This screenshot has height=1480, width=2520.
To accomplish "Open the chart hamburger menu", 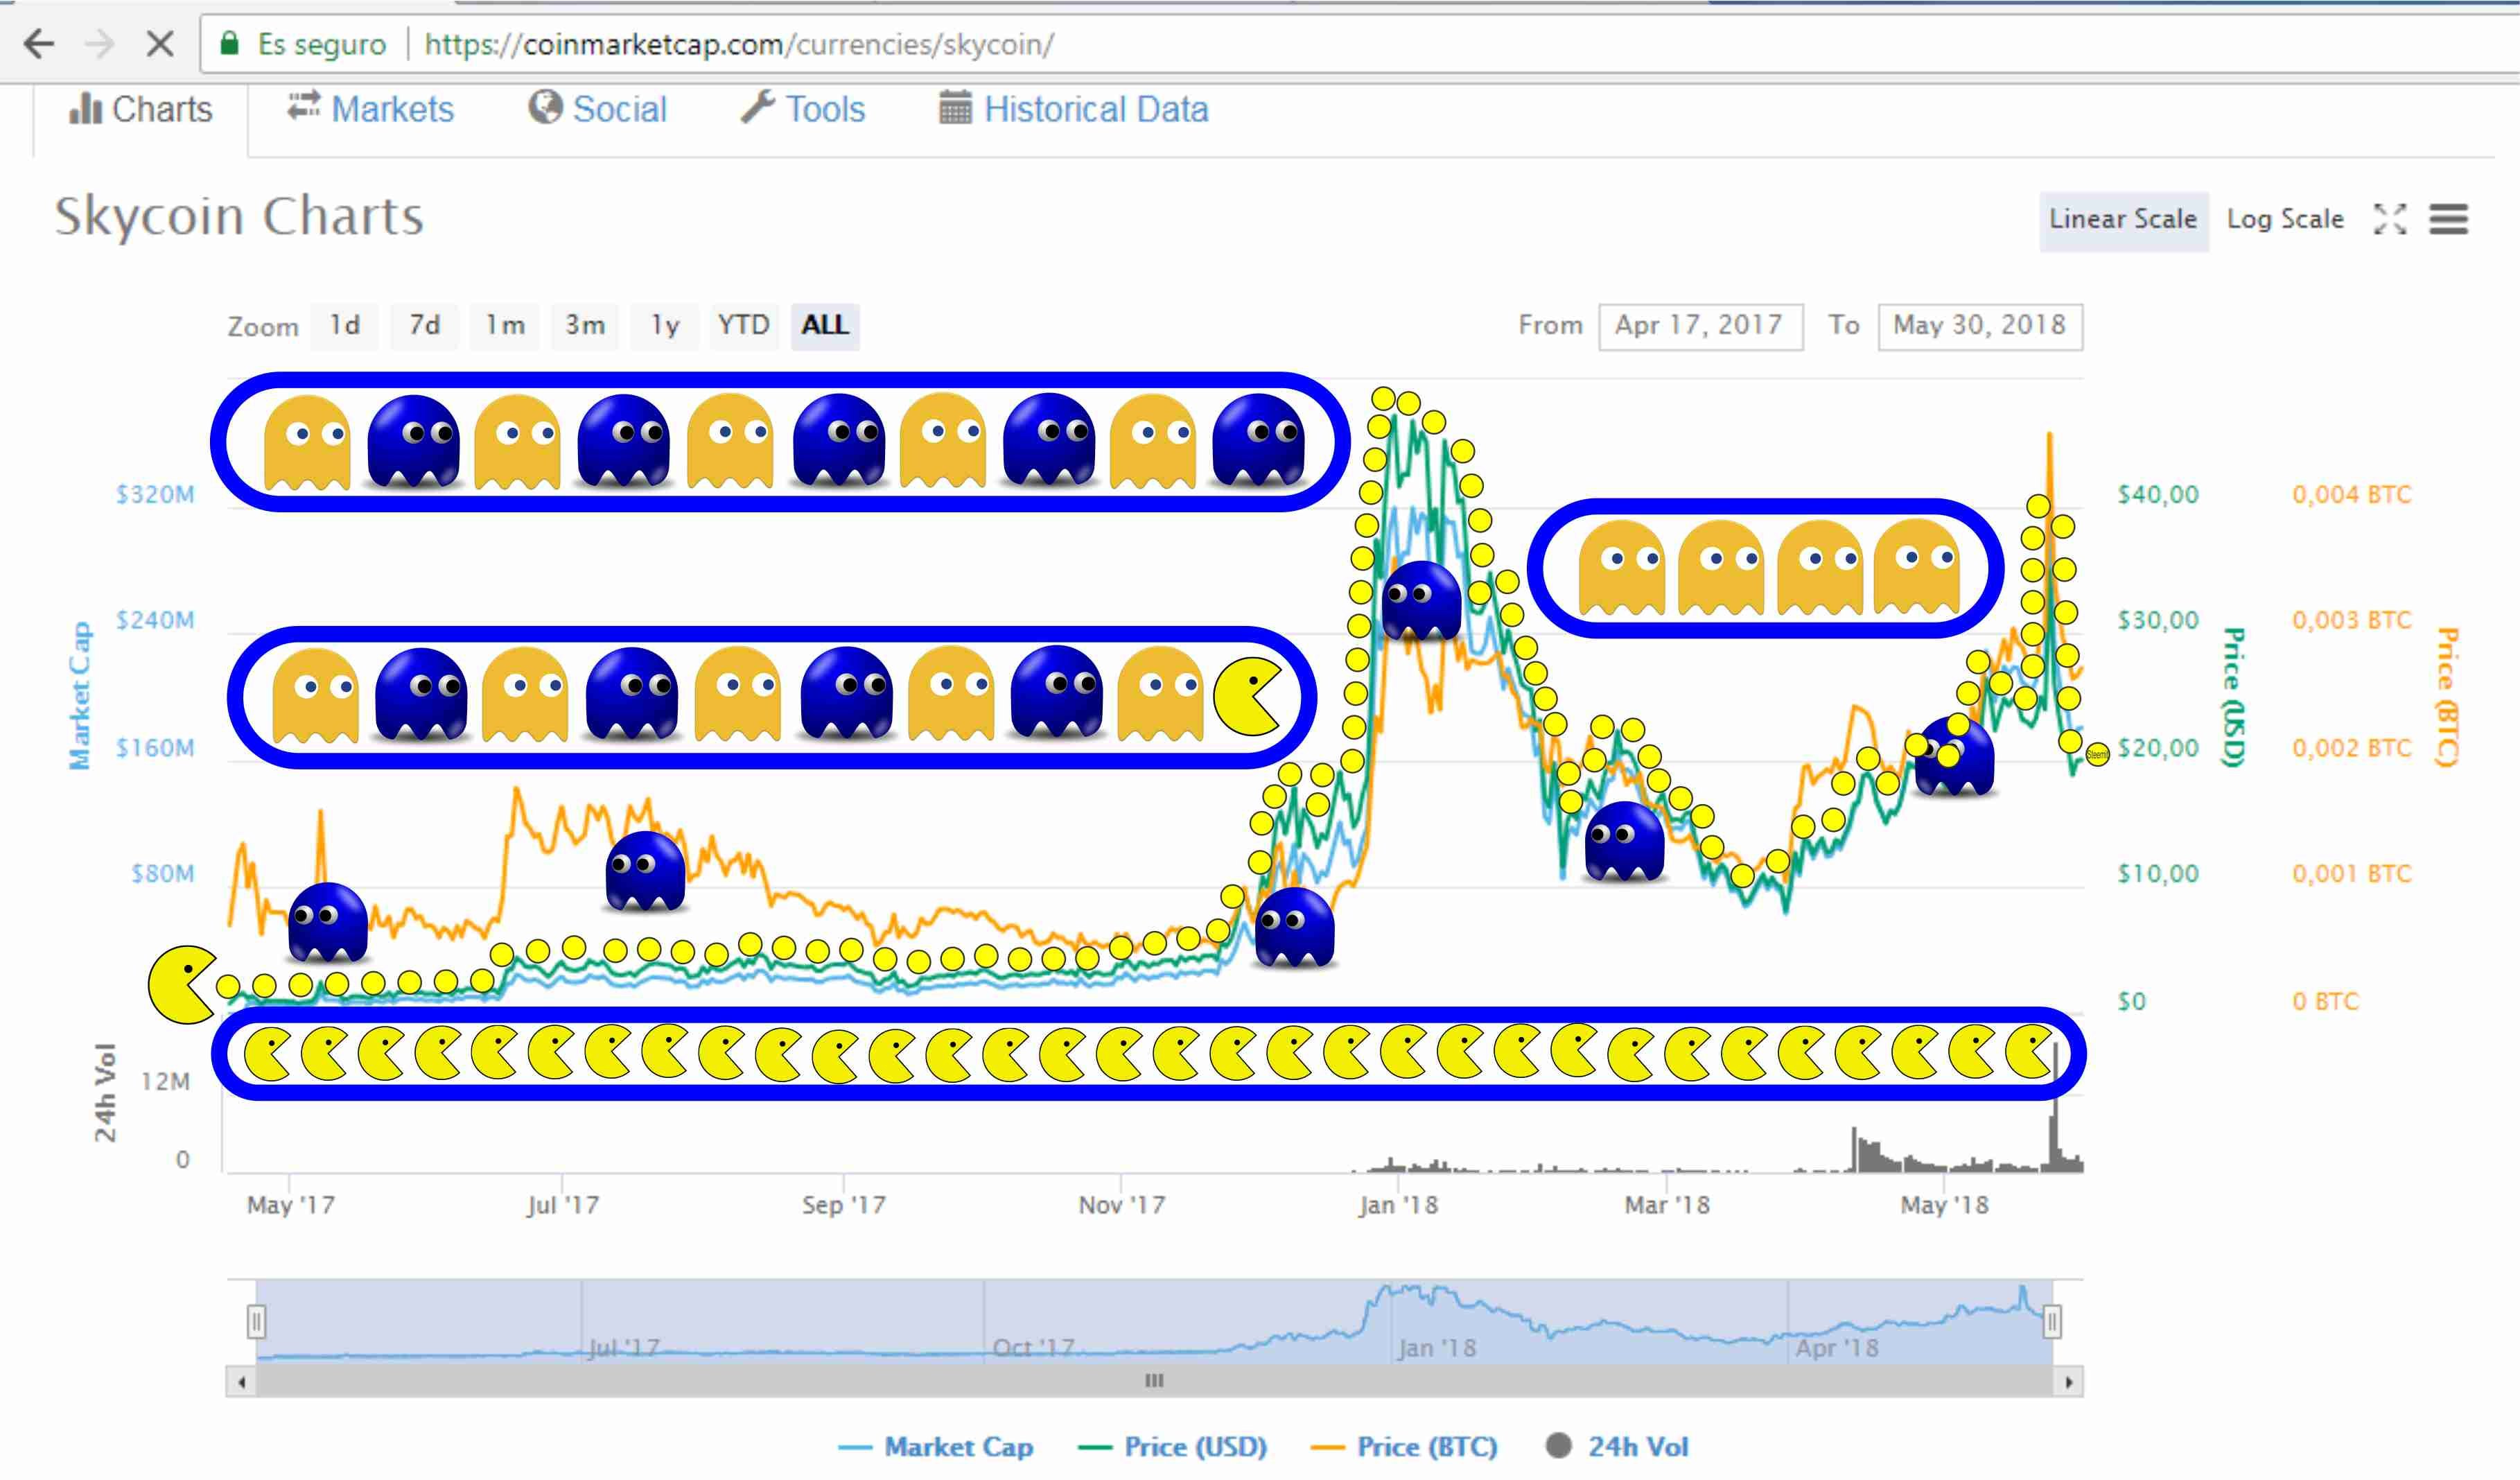I will click(2449, 219).
